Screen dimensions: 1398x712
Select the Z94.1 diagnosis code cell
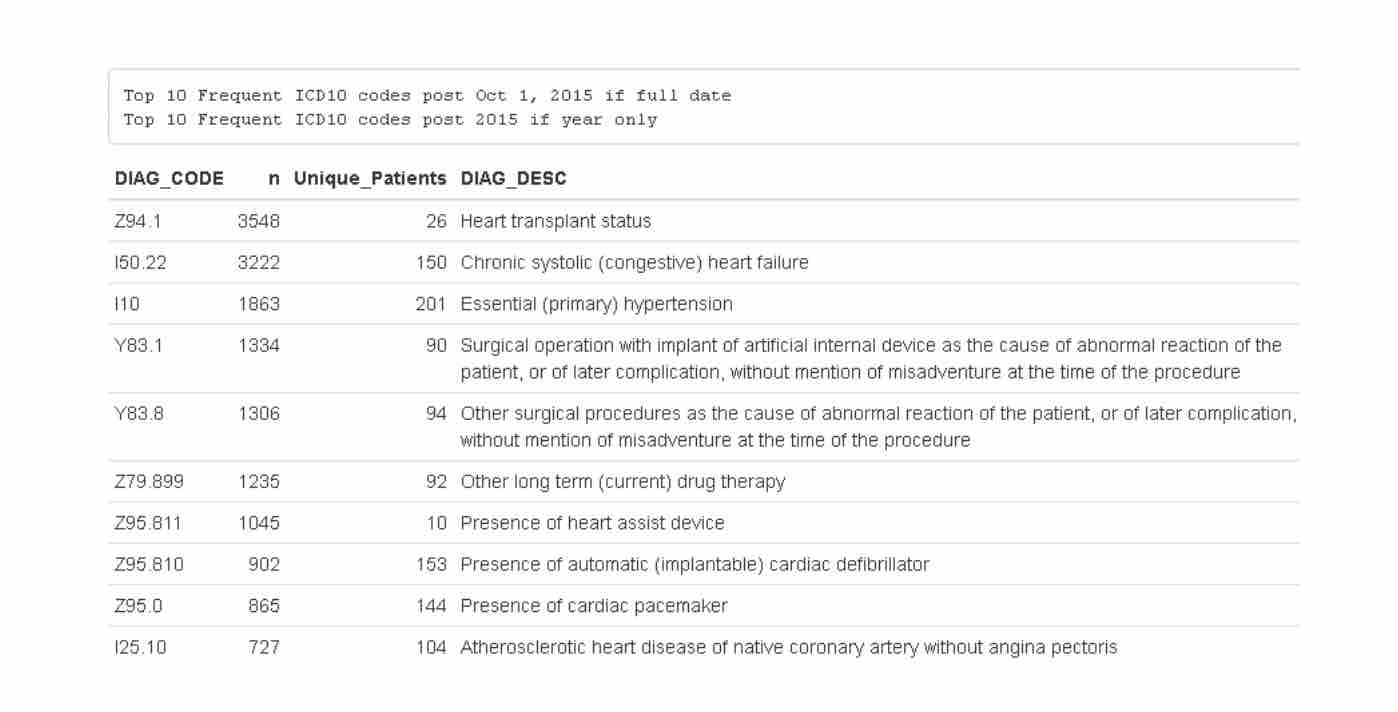click(138, 221)
